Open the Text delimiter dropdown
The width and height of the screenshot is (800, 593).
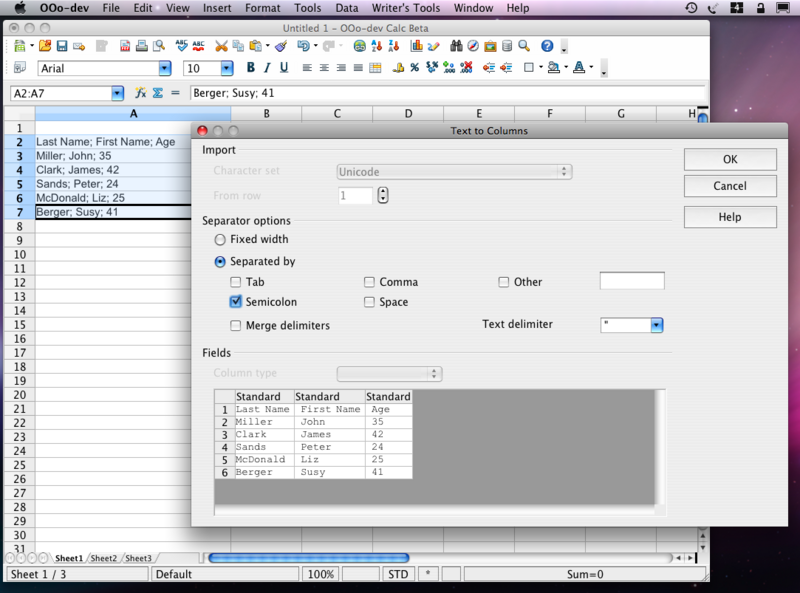(x=656, y=325)
